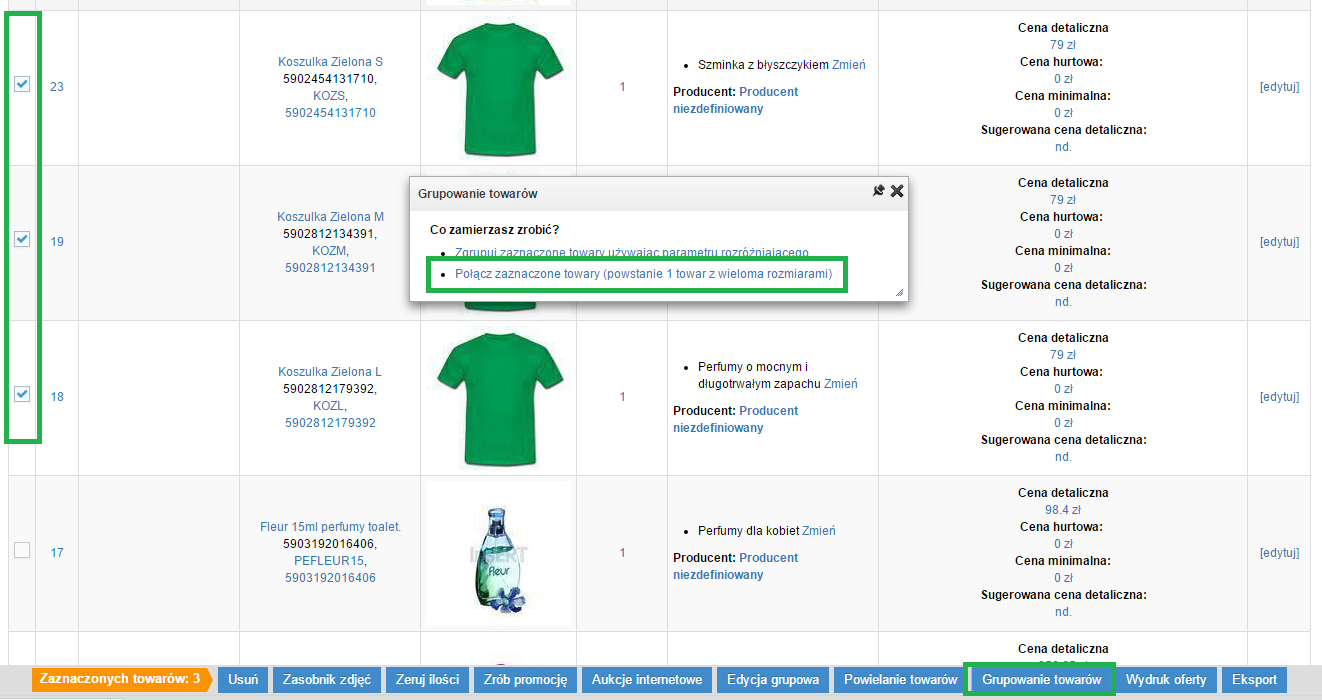Uncheck the checkbox for product 18

[x=22, y=395]
